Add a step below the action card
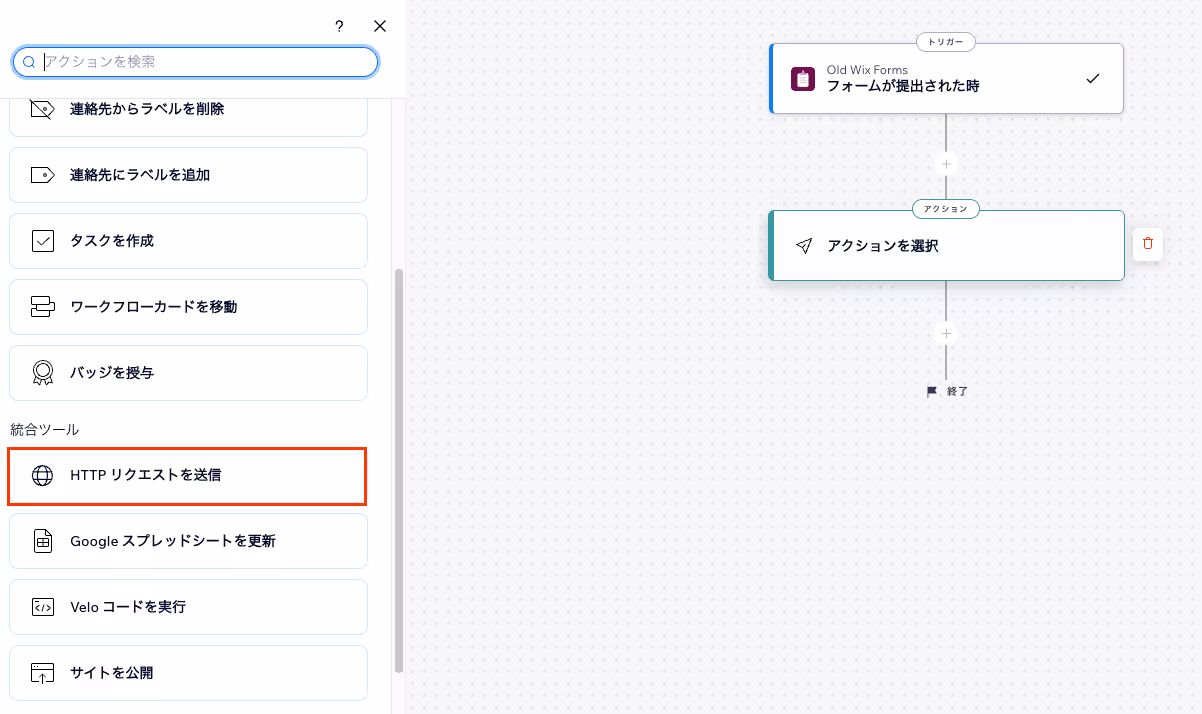This screenshot has height=714, width=1202. pyautogui.click(x=946, y=334)
